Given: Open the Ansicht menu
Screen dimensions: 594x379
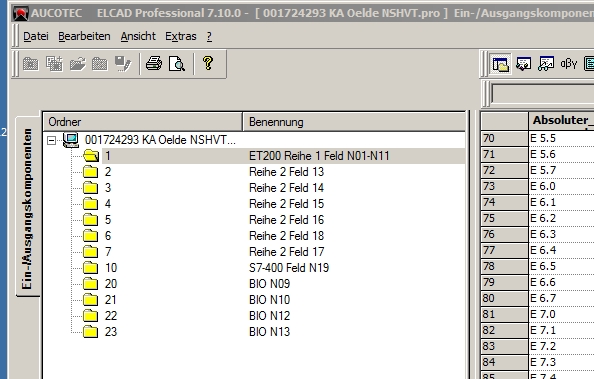Looking at the screenshot, I should [x=138, y=36].
